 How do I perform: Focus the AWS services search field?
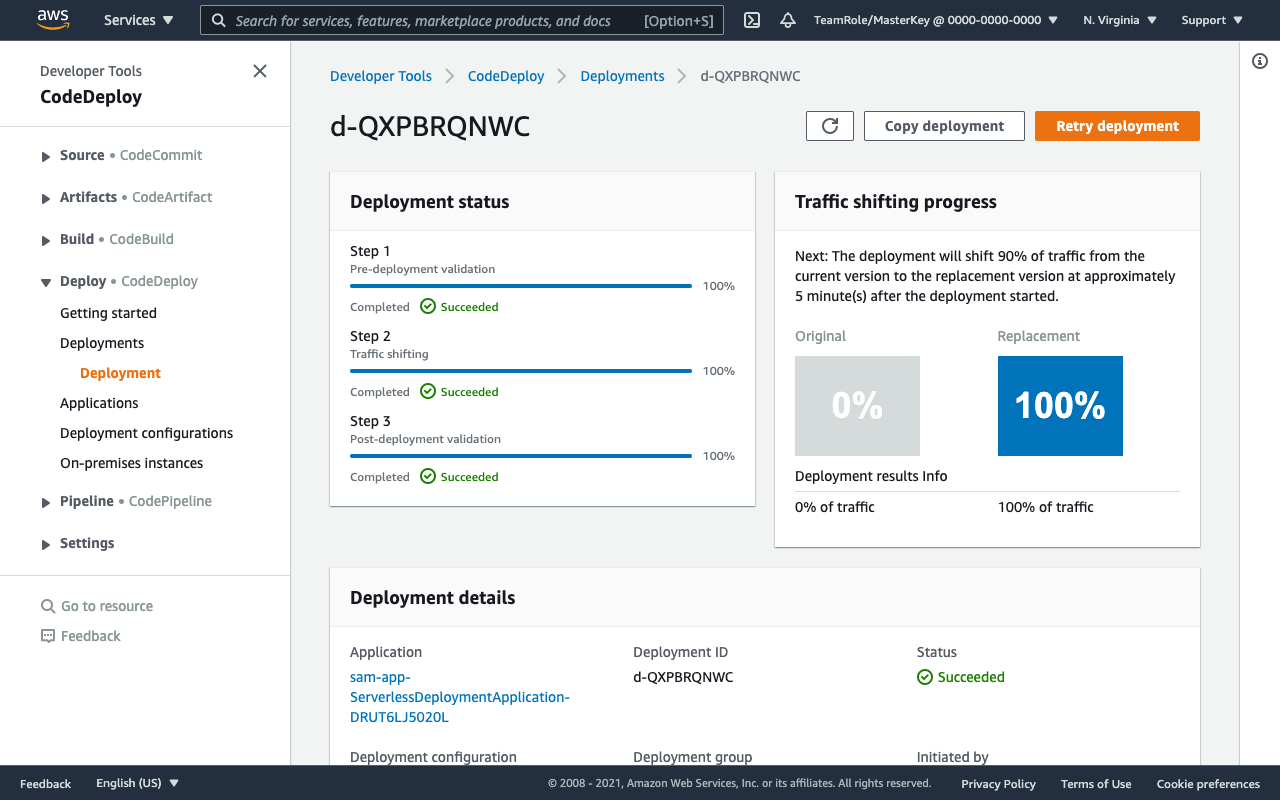coord(462,20)
